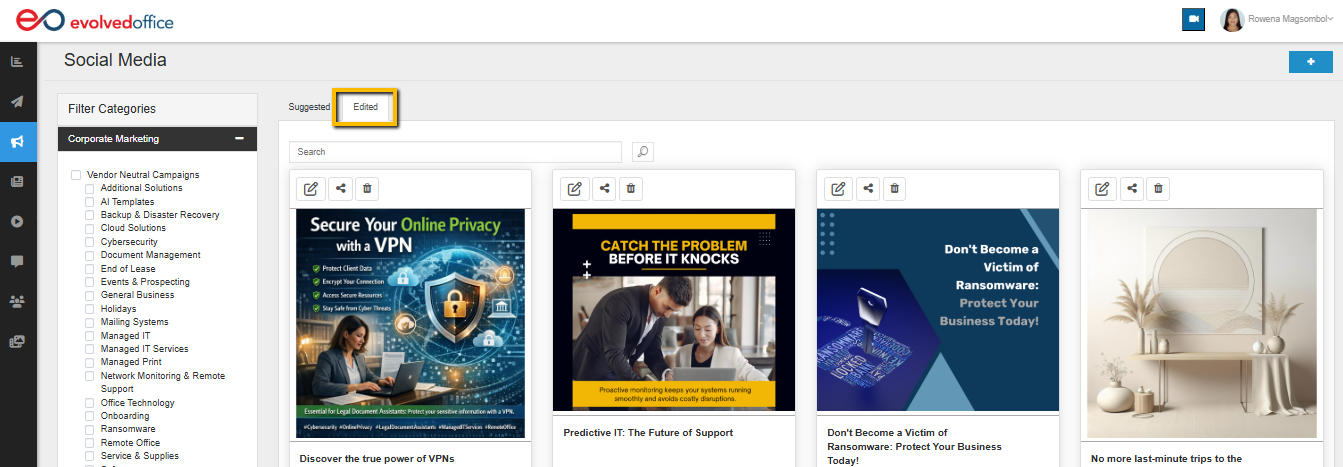Click the magnifier search icon button
The height and width of the screenshot is (467, 1343).
tap(642, 152)
